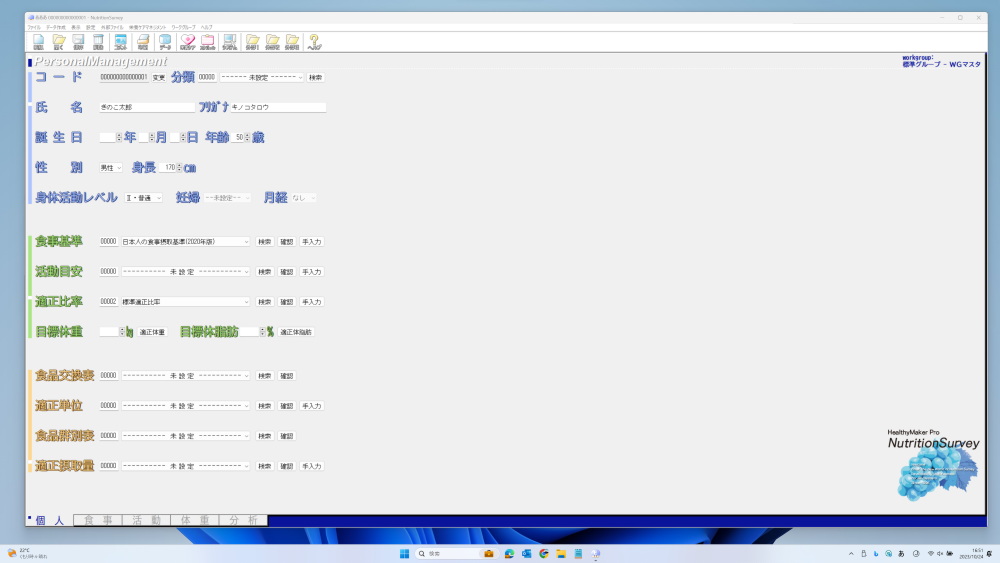Image resolution: width=1000 pixels, height=563 pixels.
Task: Click the first analysis folder icon
Action: click(253, 42)
